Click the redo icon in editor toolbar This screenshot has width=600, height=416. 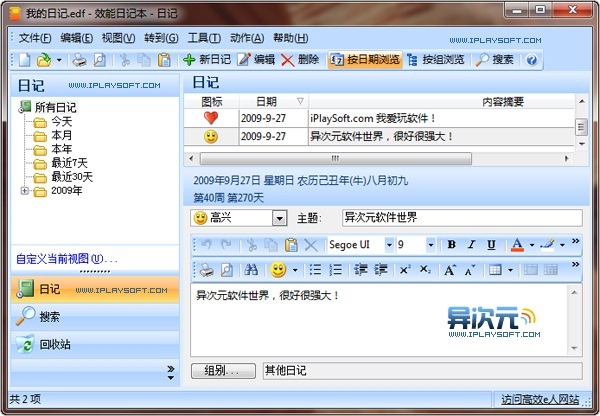[227, 245]
